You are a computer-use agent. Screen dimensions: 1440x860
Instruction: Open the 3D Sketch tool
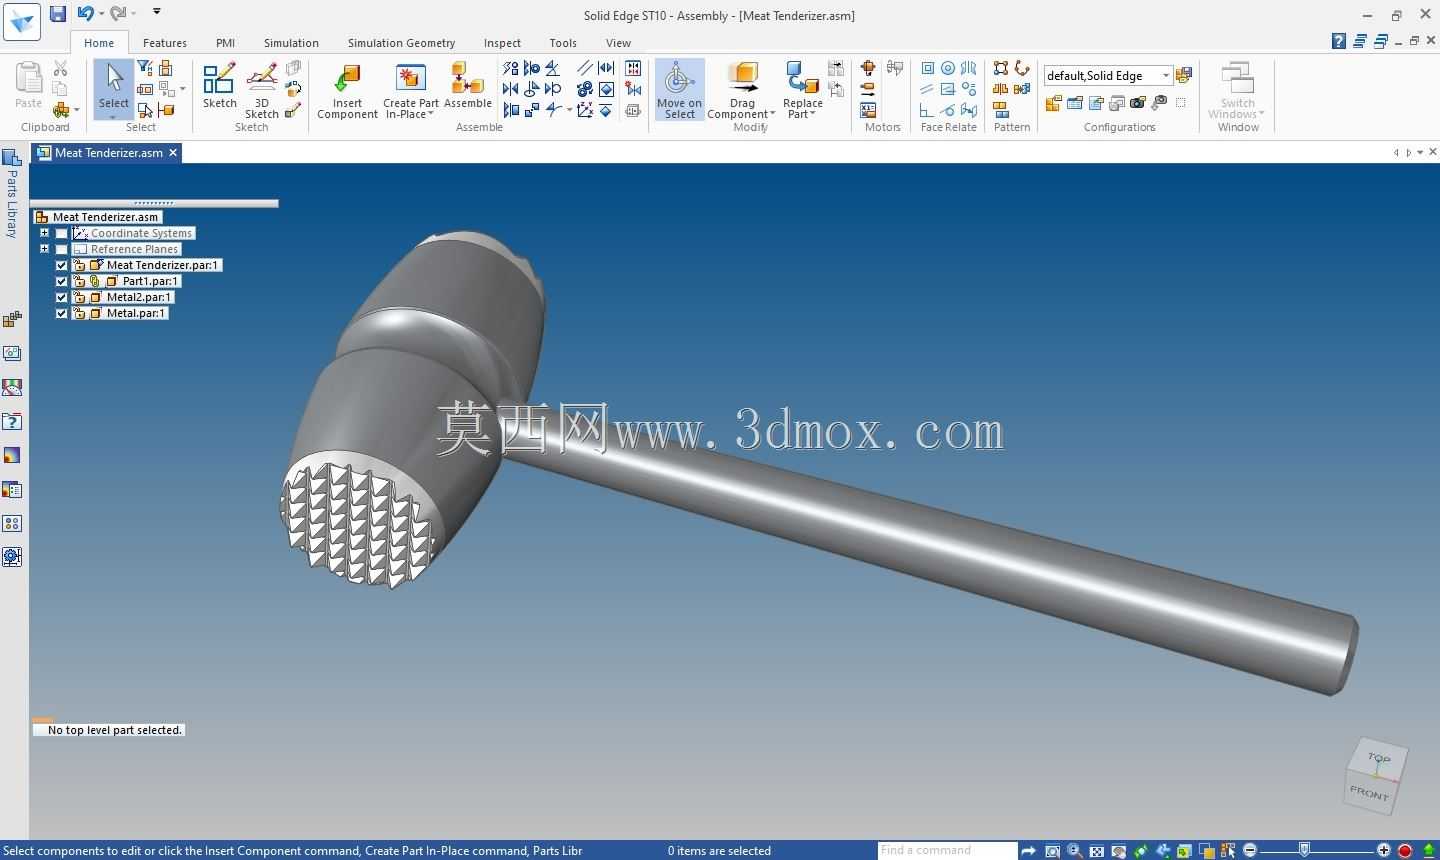pyautogui.click(x=262, y=90)
